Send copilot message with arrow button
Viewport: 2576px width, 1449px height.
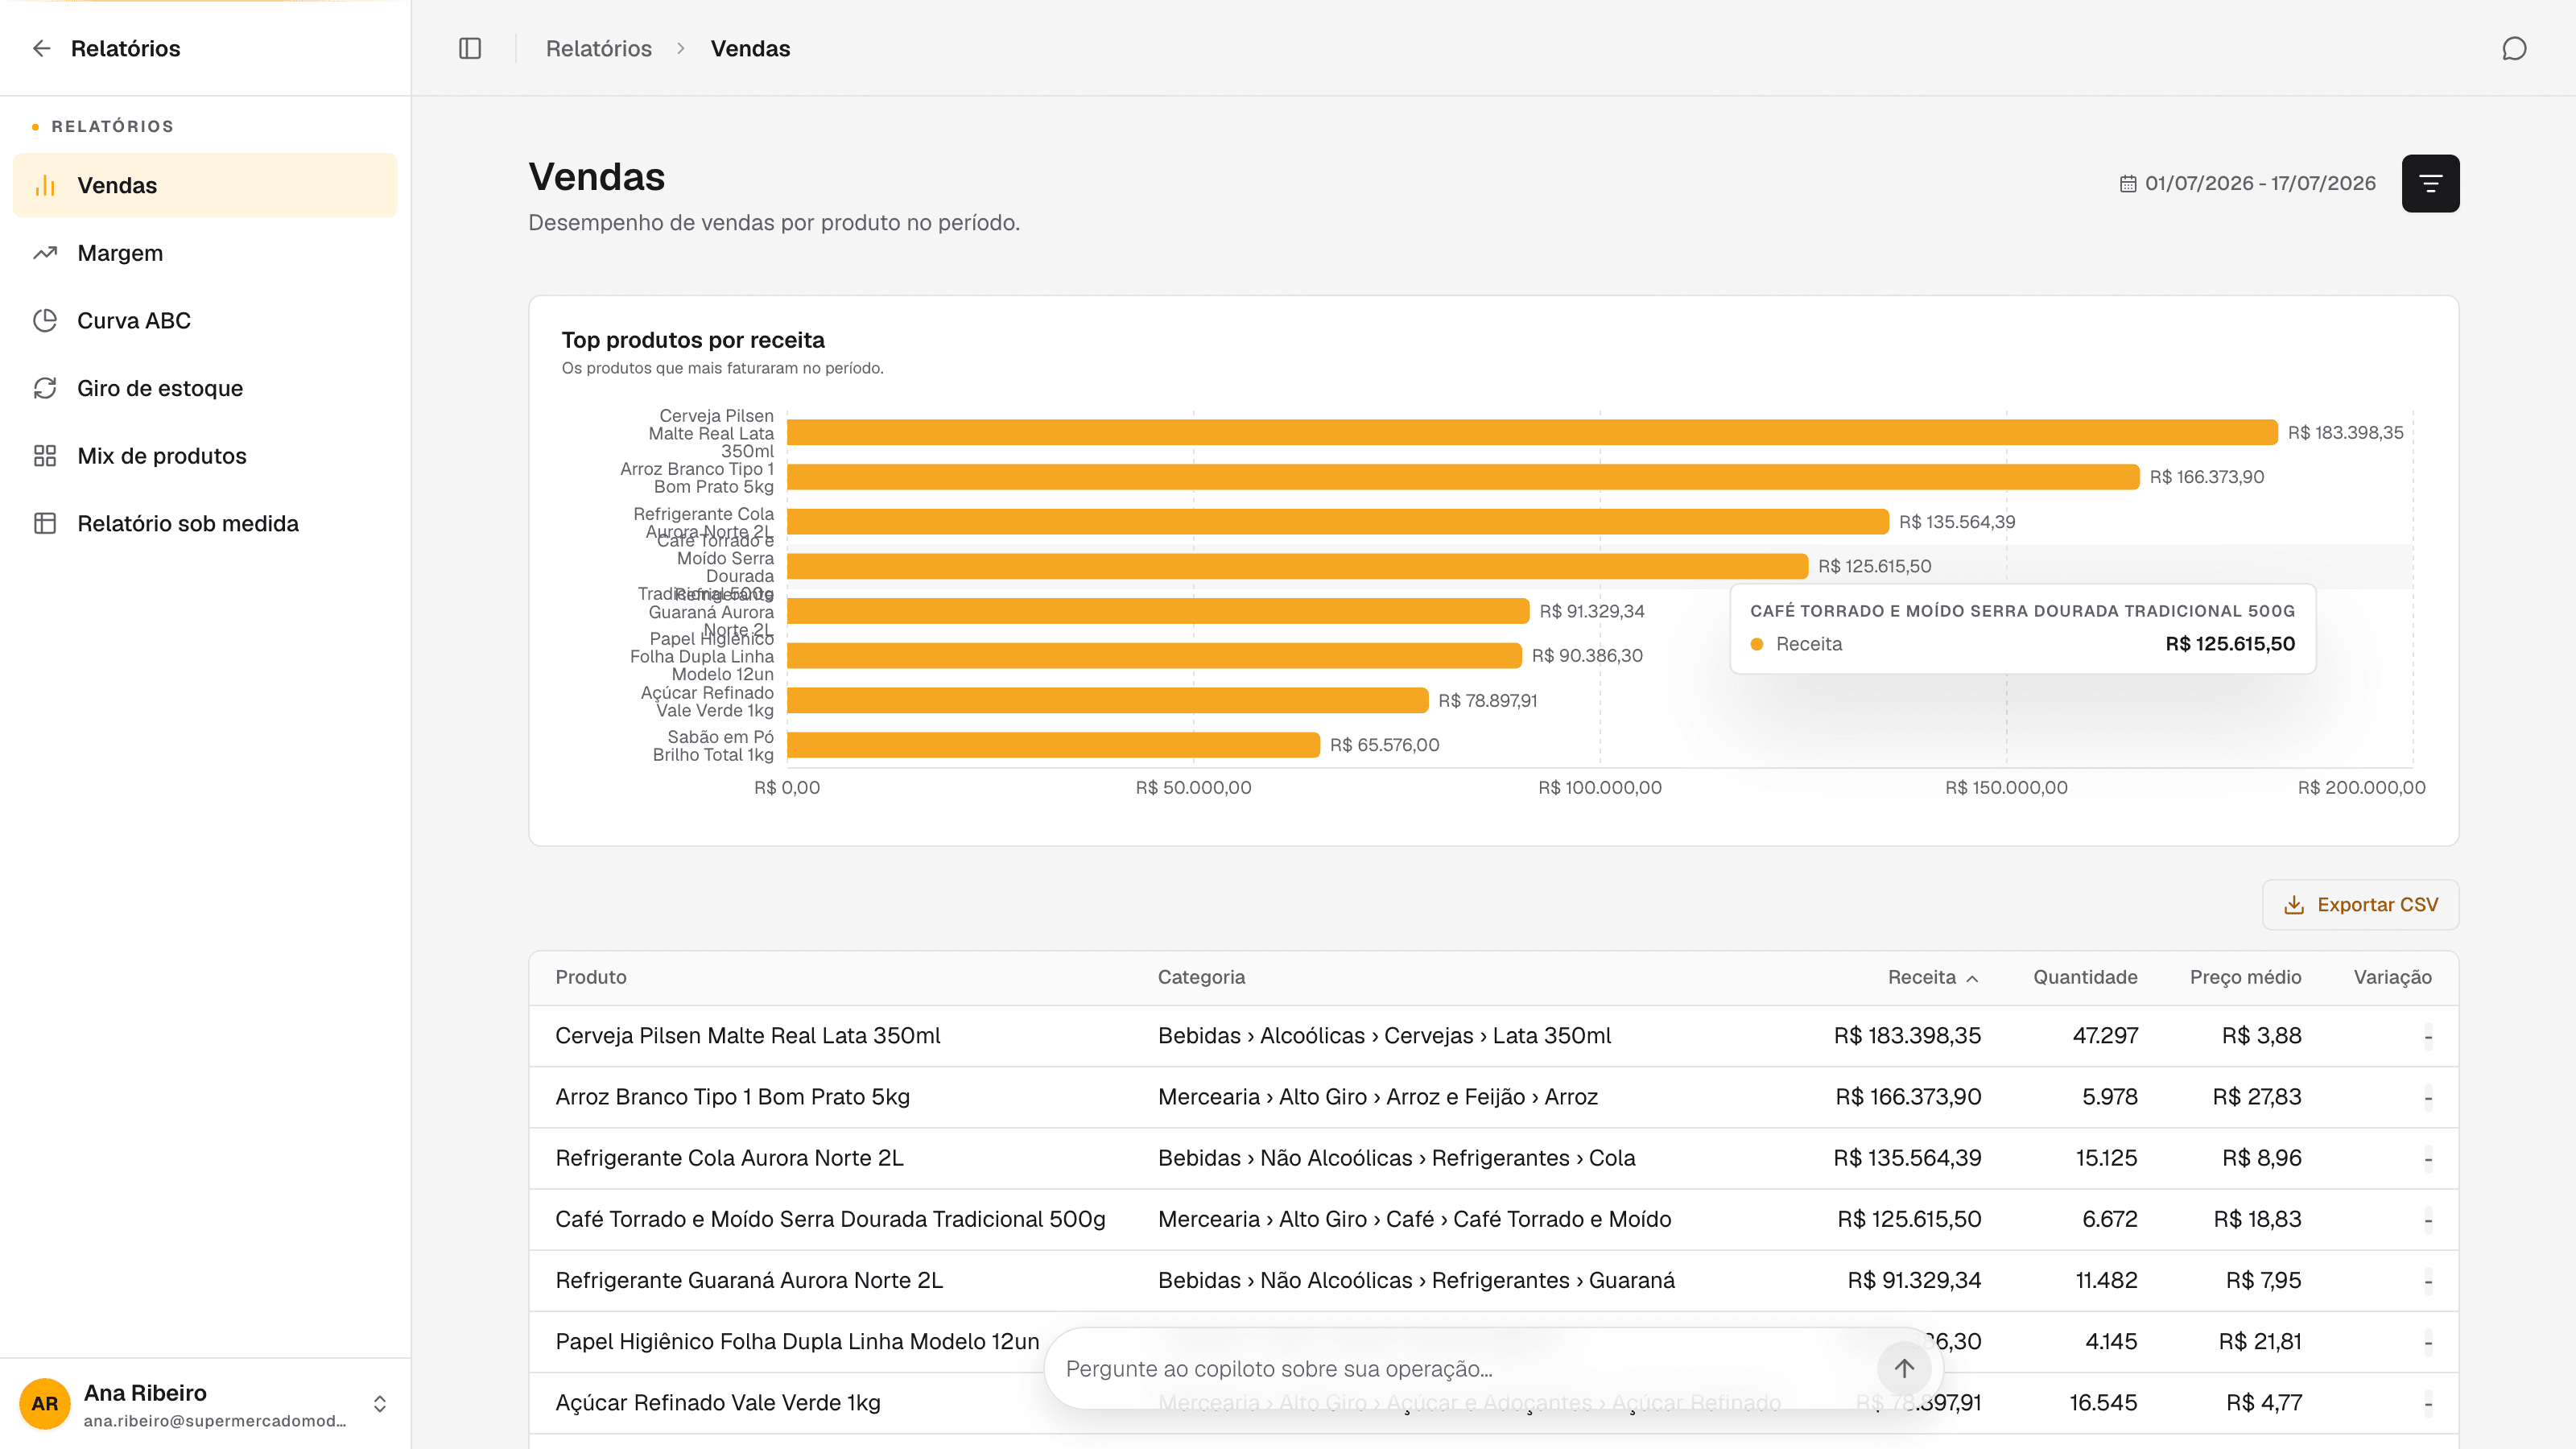pos(1904,1368)
